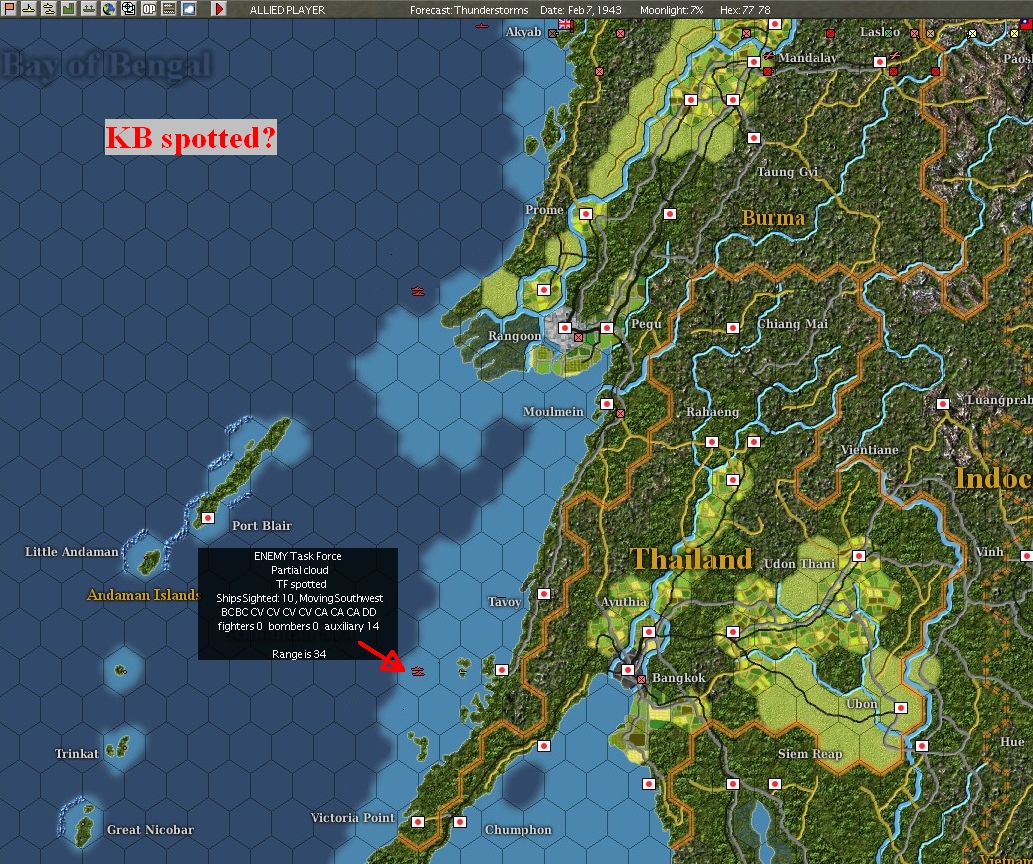
Task: Click the cloud weather toolbar icon
Action: coord(189,9)
